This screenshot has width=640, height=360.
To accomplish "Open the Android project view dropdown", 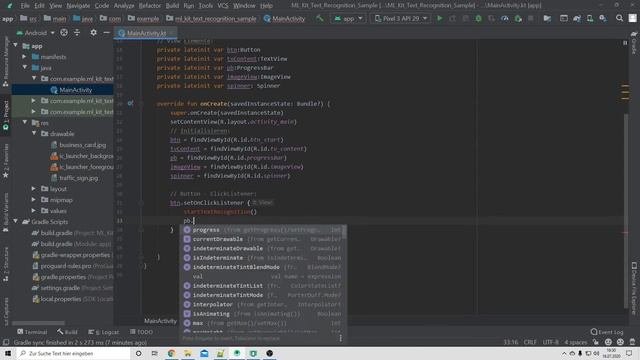I will tap(36, 33).
